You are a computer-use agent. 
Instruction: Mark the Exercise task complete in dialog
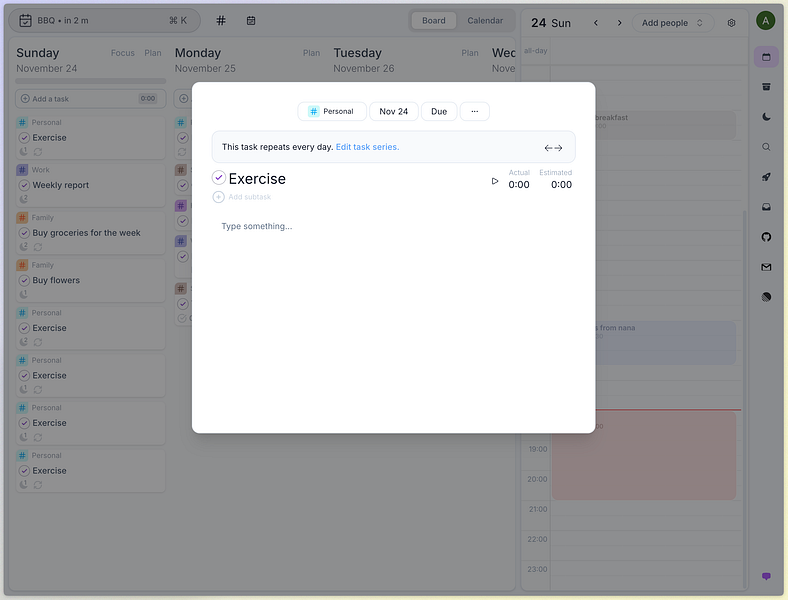click(218, 177)
